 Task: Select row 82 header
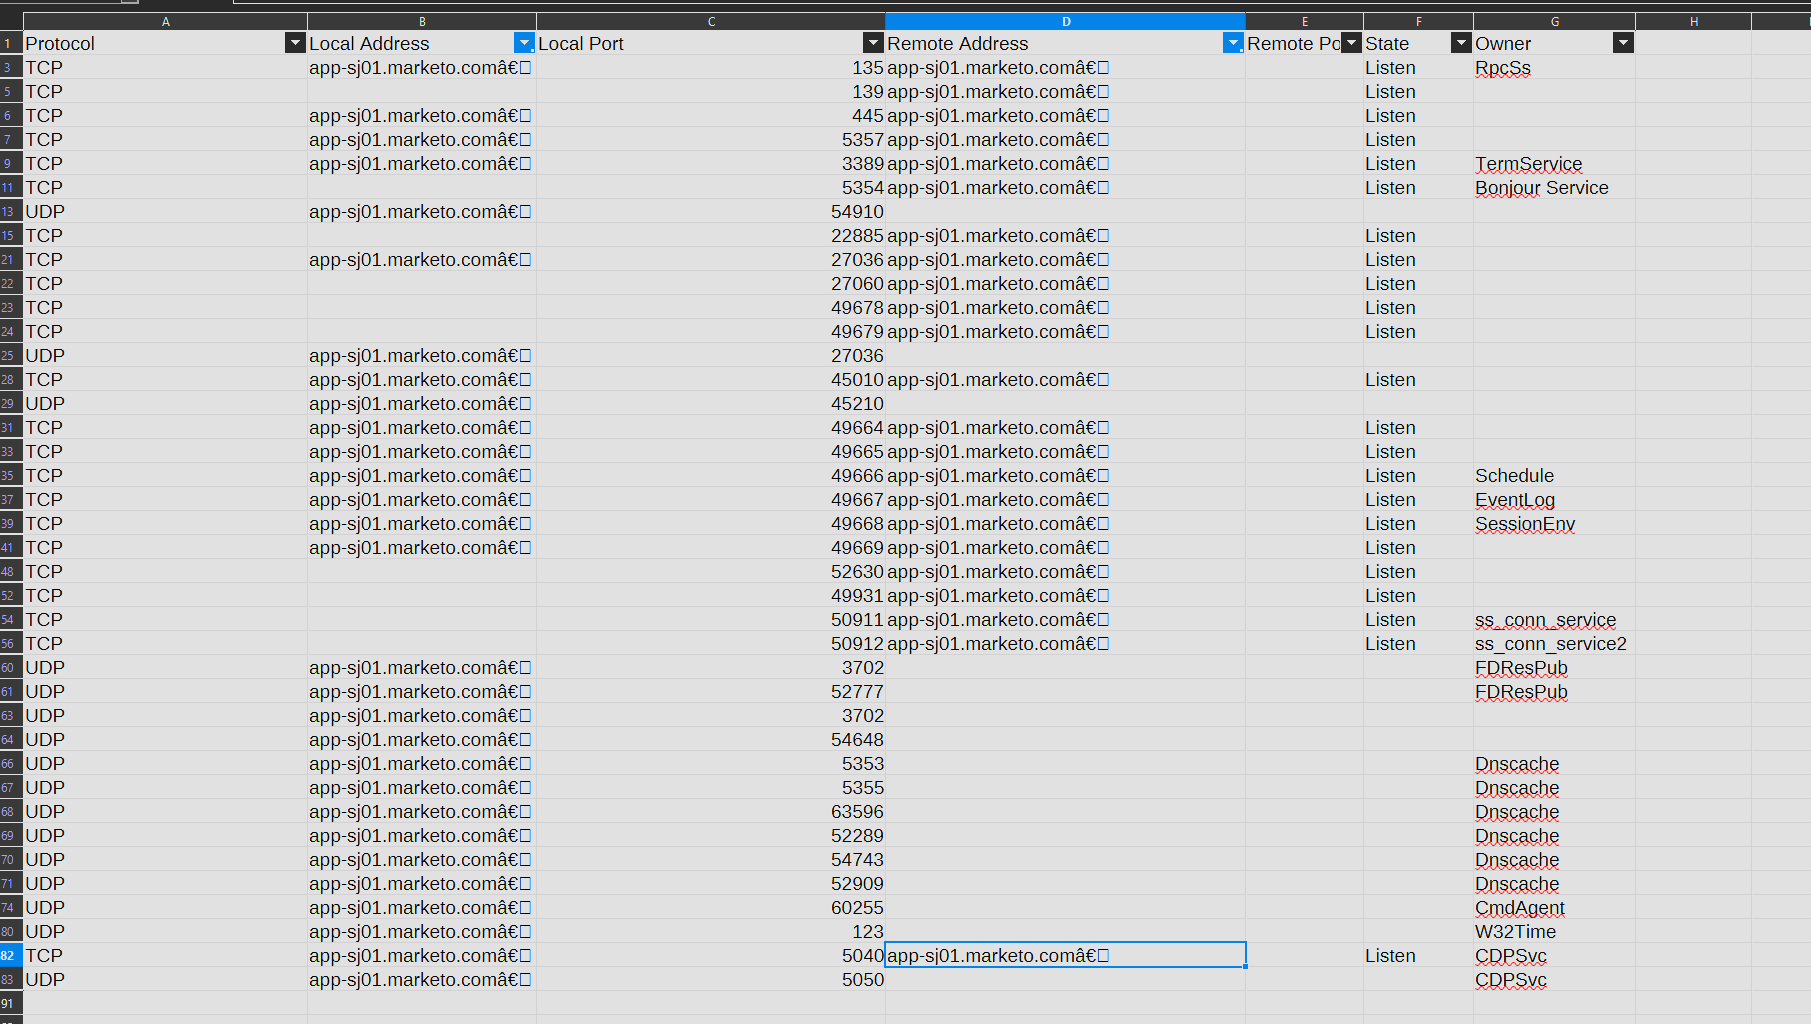pos(11,956)
